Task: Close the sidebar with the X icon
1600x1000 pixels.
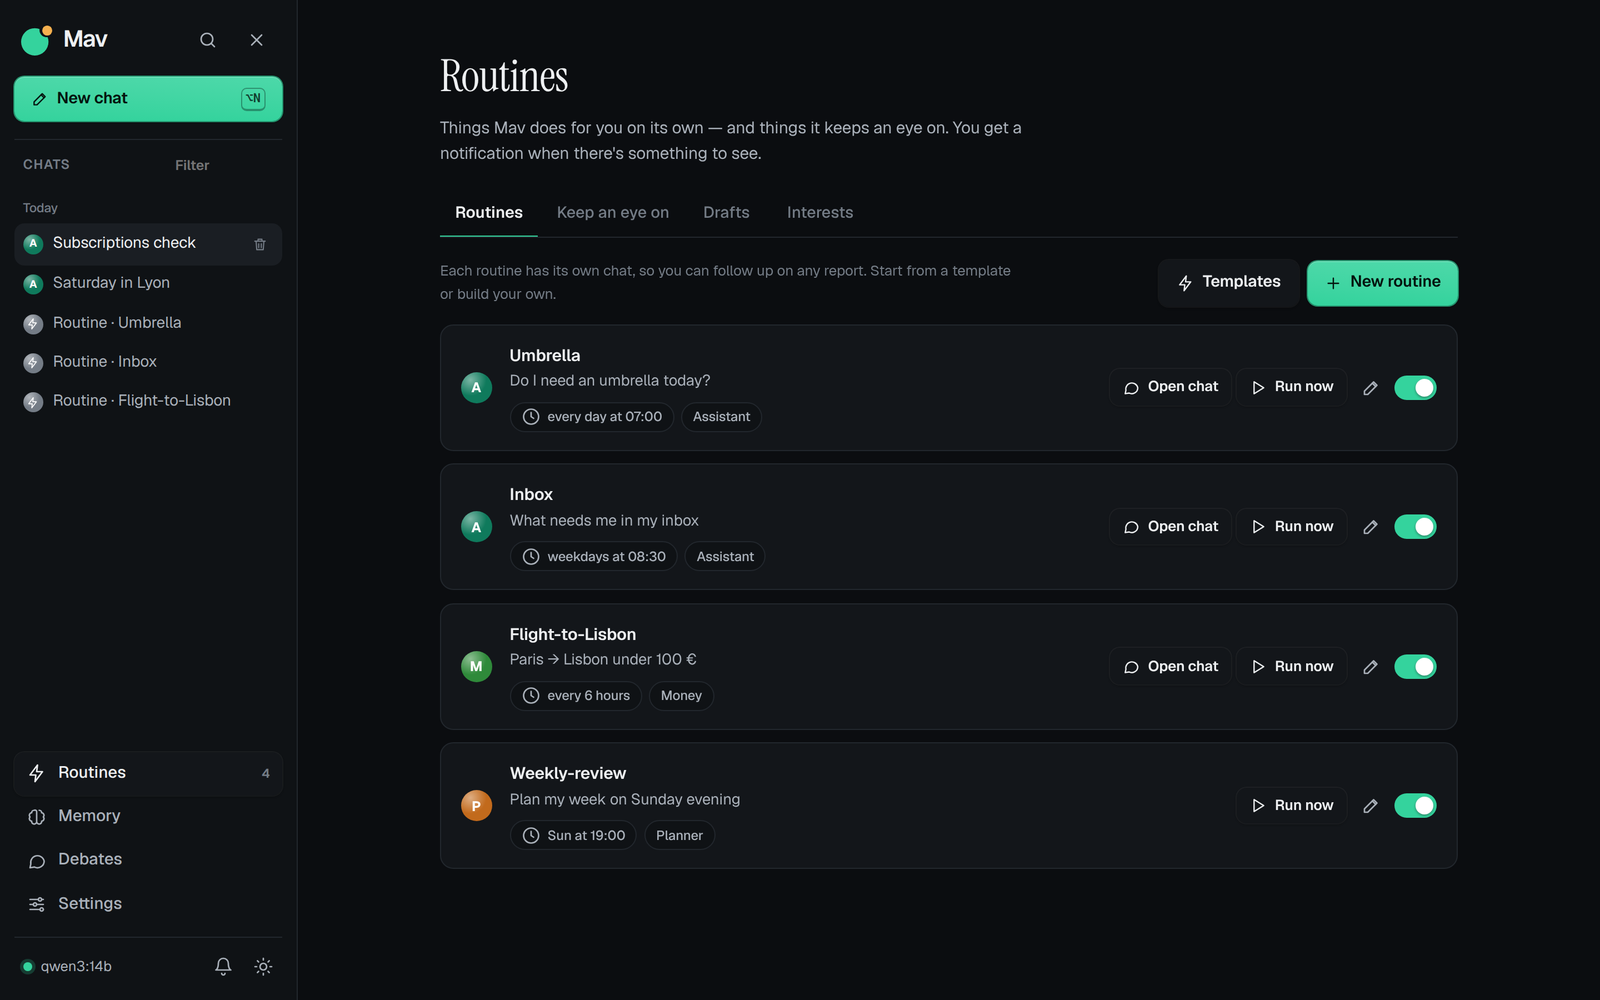Action: (x=257, y=40)
